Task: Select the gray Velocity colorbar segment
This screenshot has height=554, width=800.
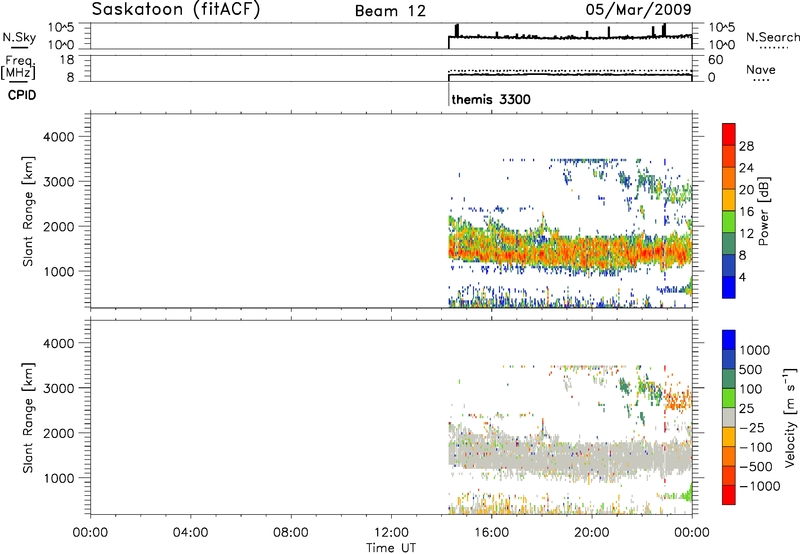Action: click(x=729, y=418)
